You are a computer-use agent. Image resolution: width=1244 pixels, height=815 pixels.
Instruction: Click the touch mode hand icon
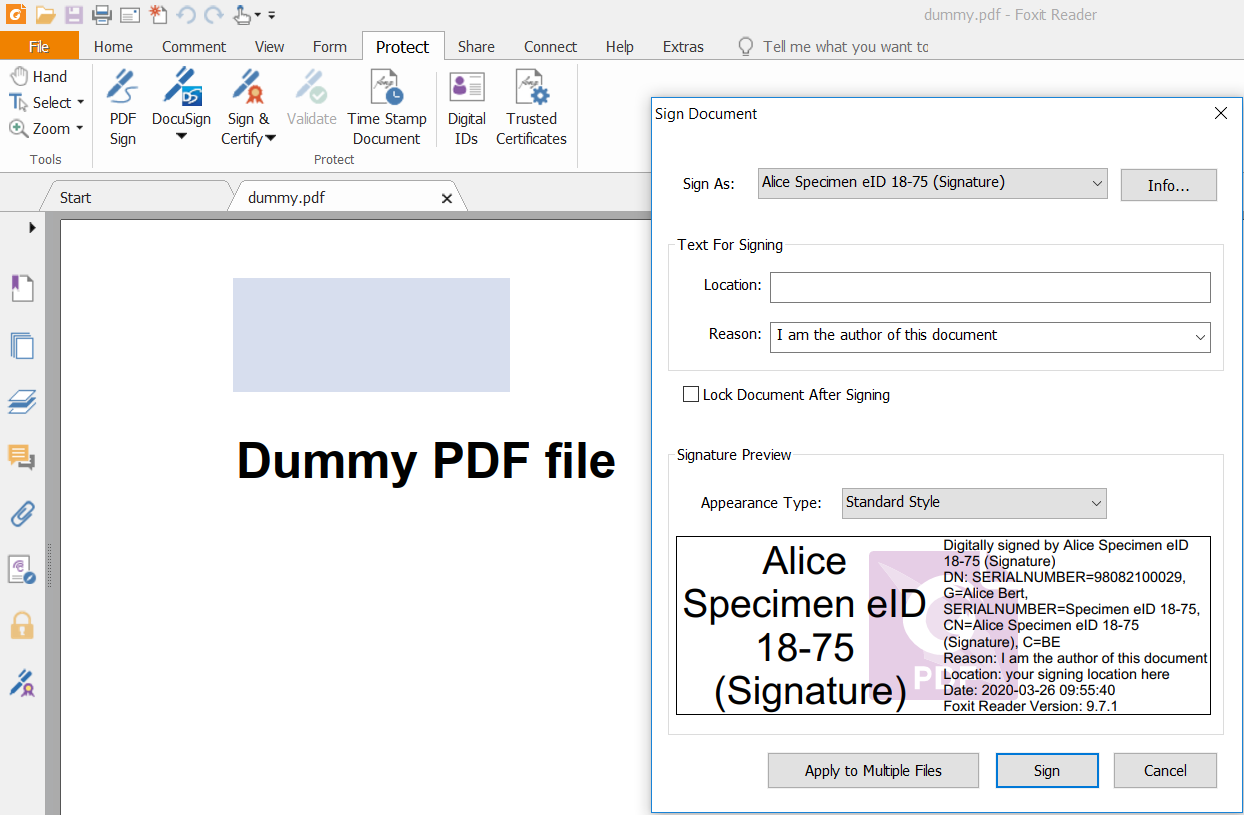point(242,14)
